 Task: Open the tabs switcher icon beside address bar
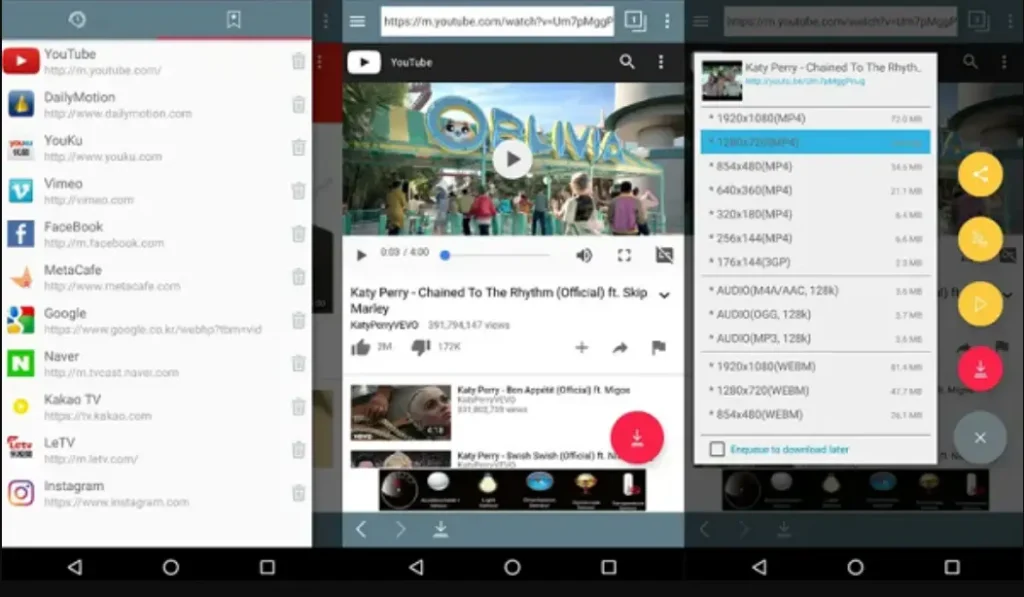coord(635,21)
